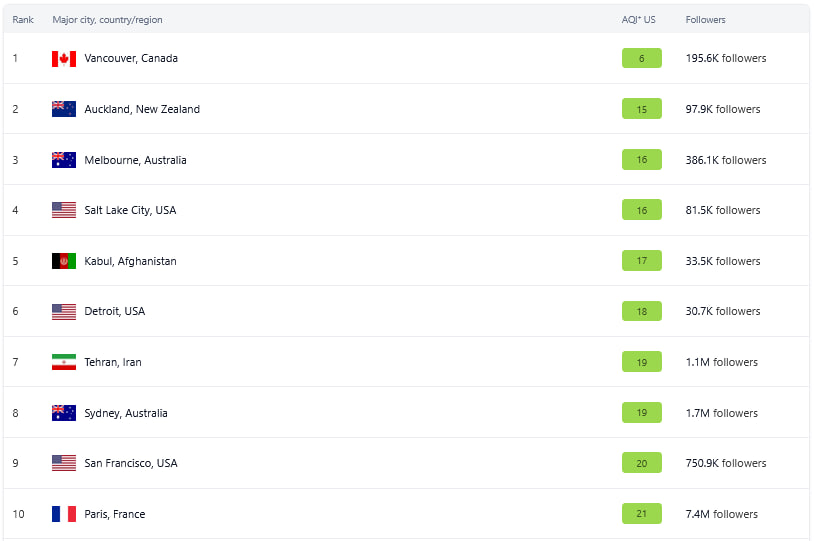Click the Canada flag icon beside Vancouver
The width and height of the screenshot is (814, 541).
pyautogui.click(x=64, y=59)
